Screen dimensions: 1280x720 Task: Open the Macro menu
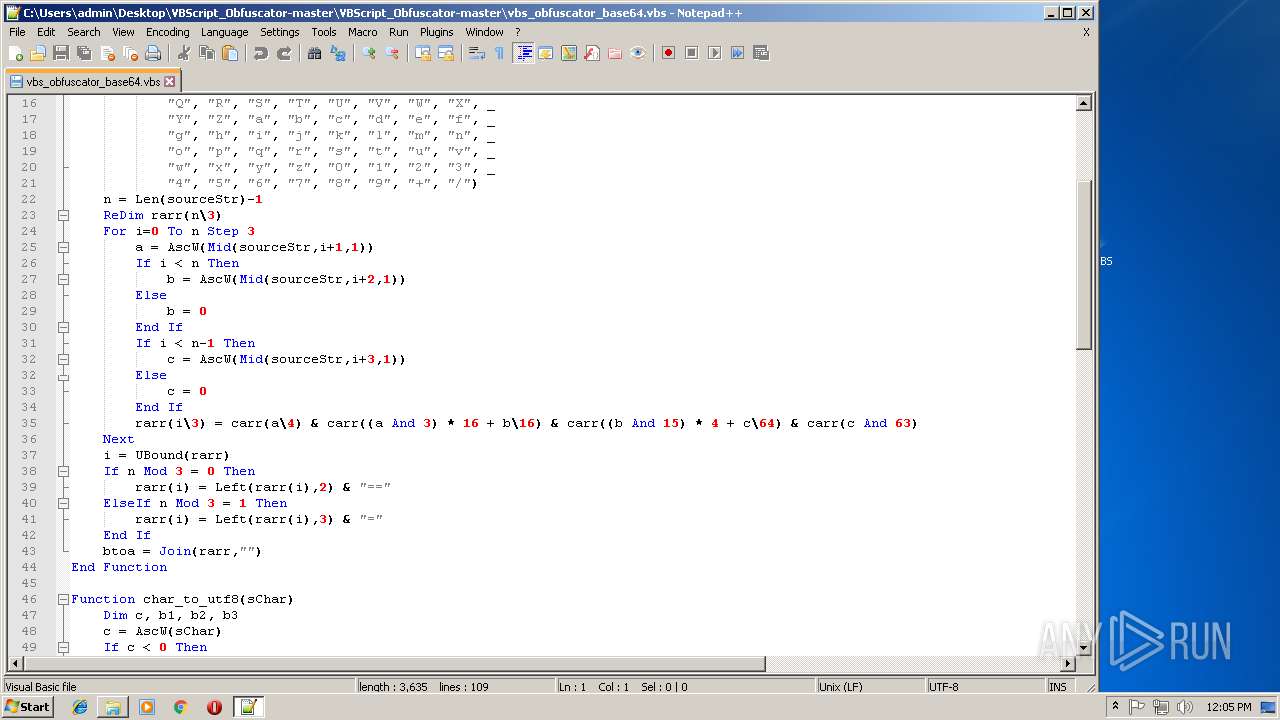(362, 32)
